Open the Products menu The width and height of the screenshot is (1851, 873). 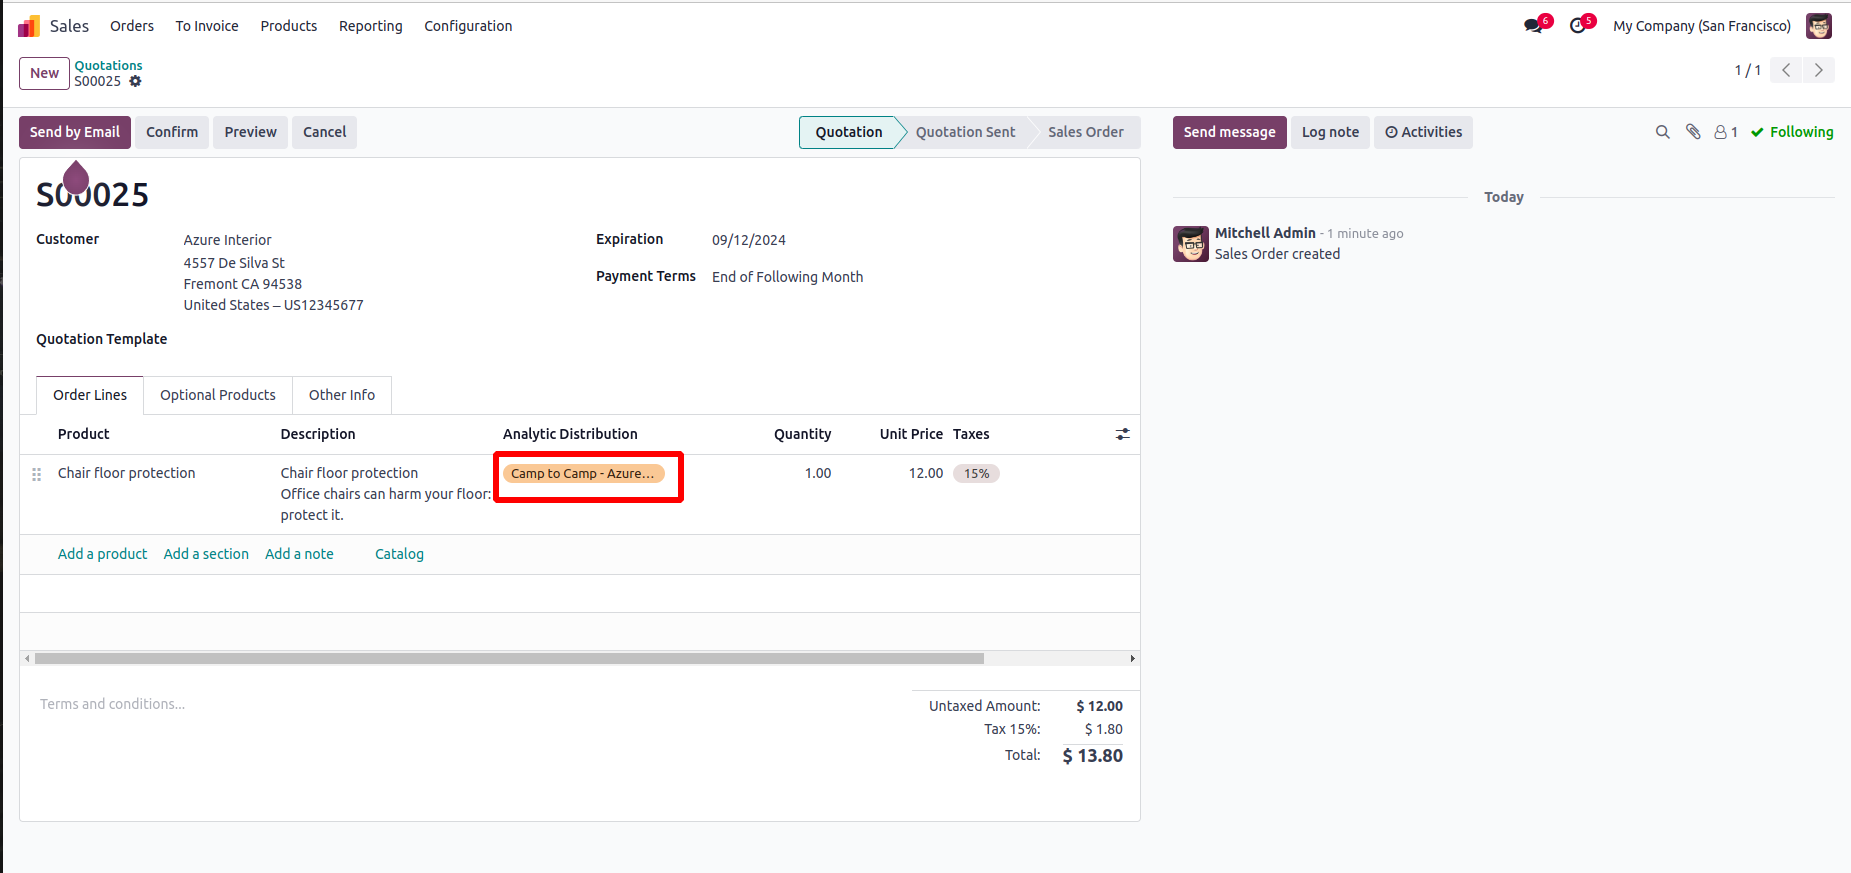289,26
